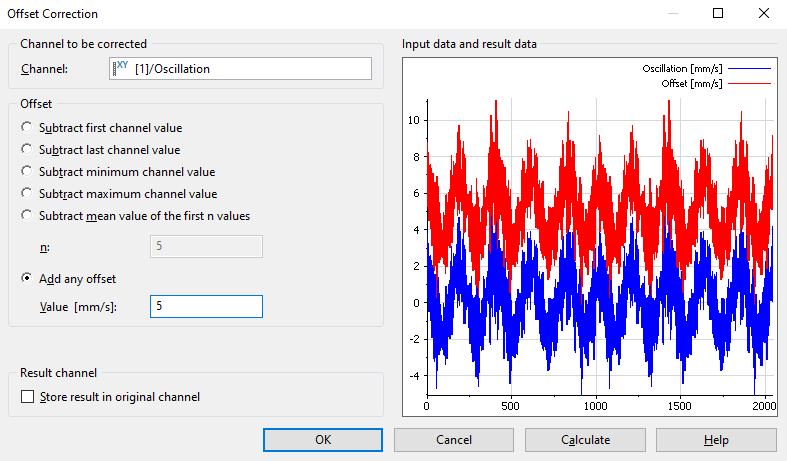Click the Offset [mm/s] legend entry
Viewport: 787px width, 461px height.
pos(693,84)
